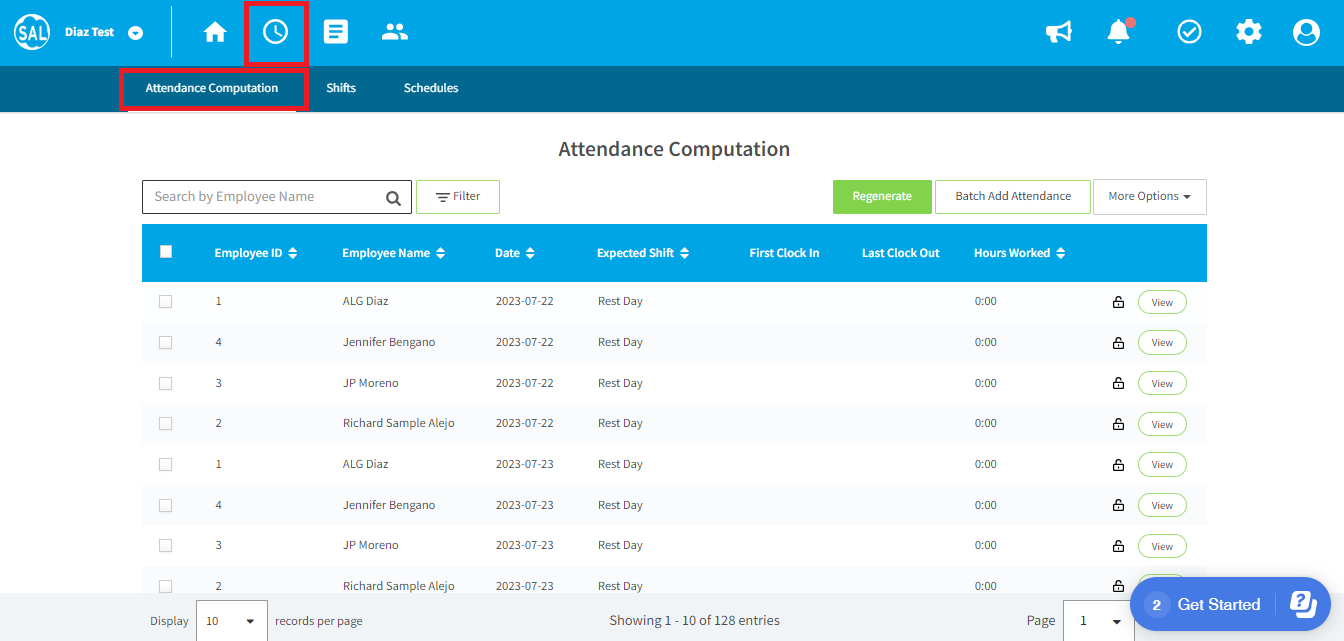The image size is (1344, 641).
Task: Check the Jennifer Bengano 2023-07-22 row checkbox
Action: coord(166,342)
